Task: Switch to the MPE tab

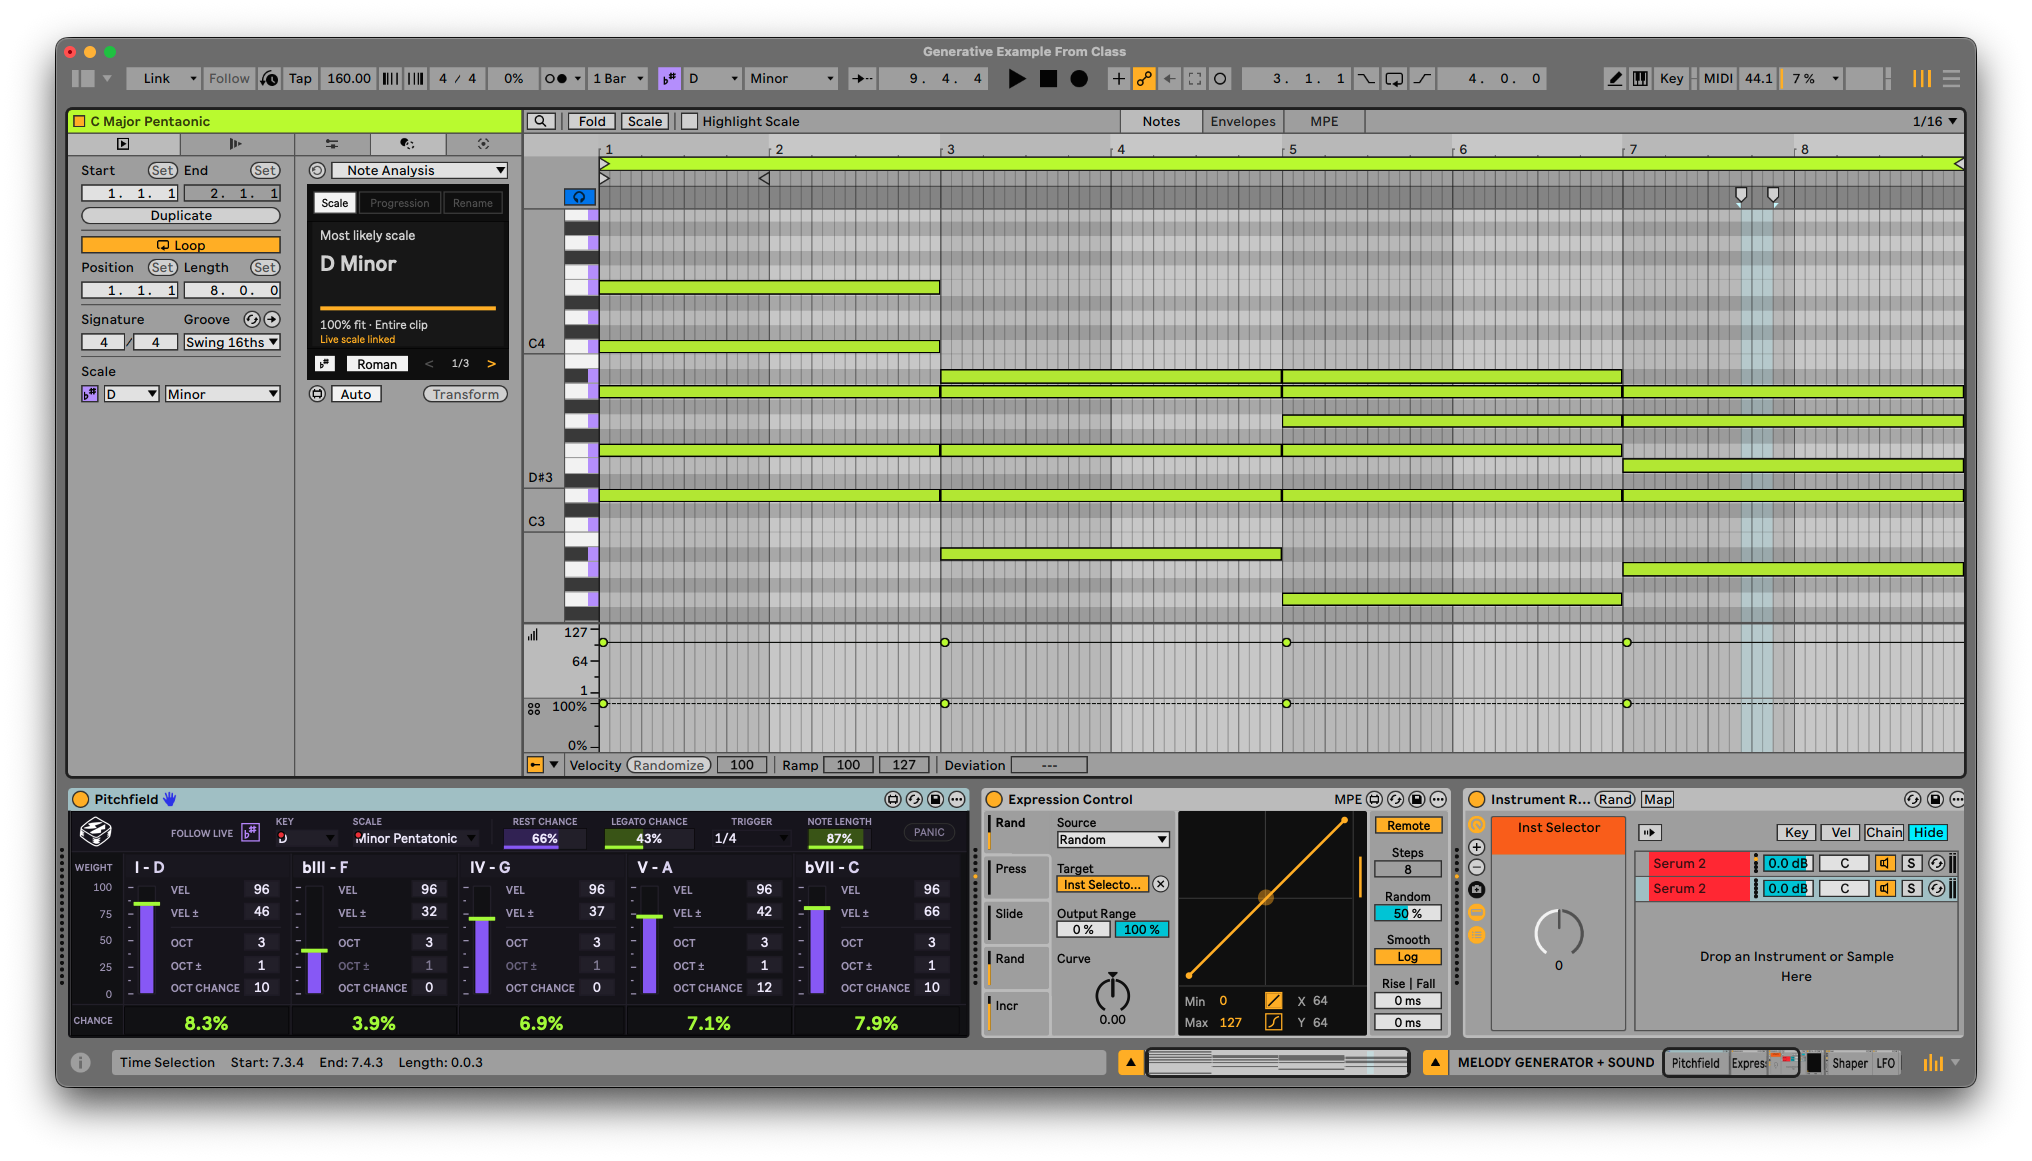Action: 1324,122
